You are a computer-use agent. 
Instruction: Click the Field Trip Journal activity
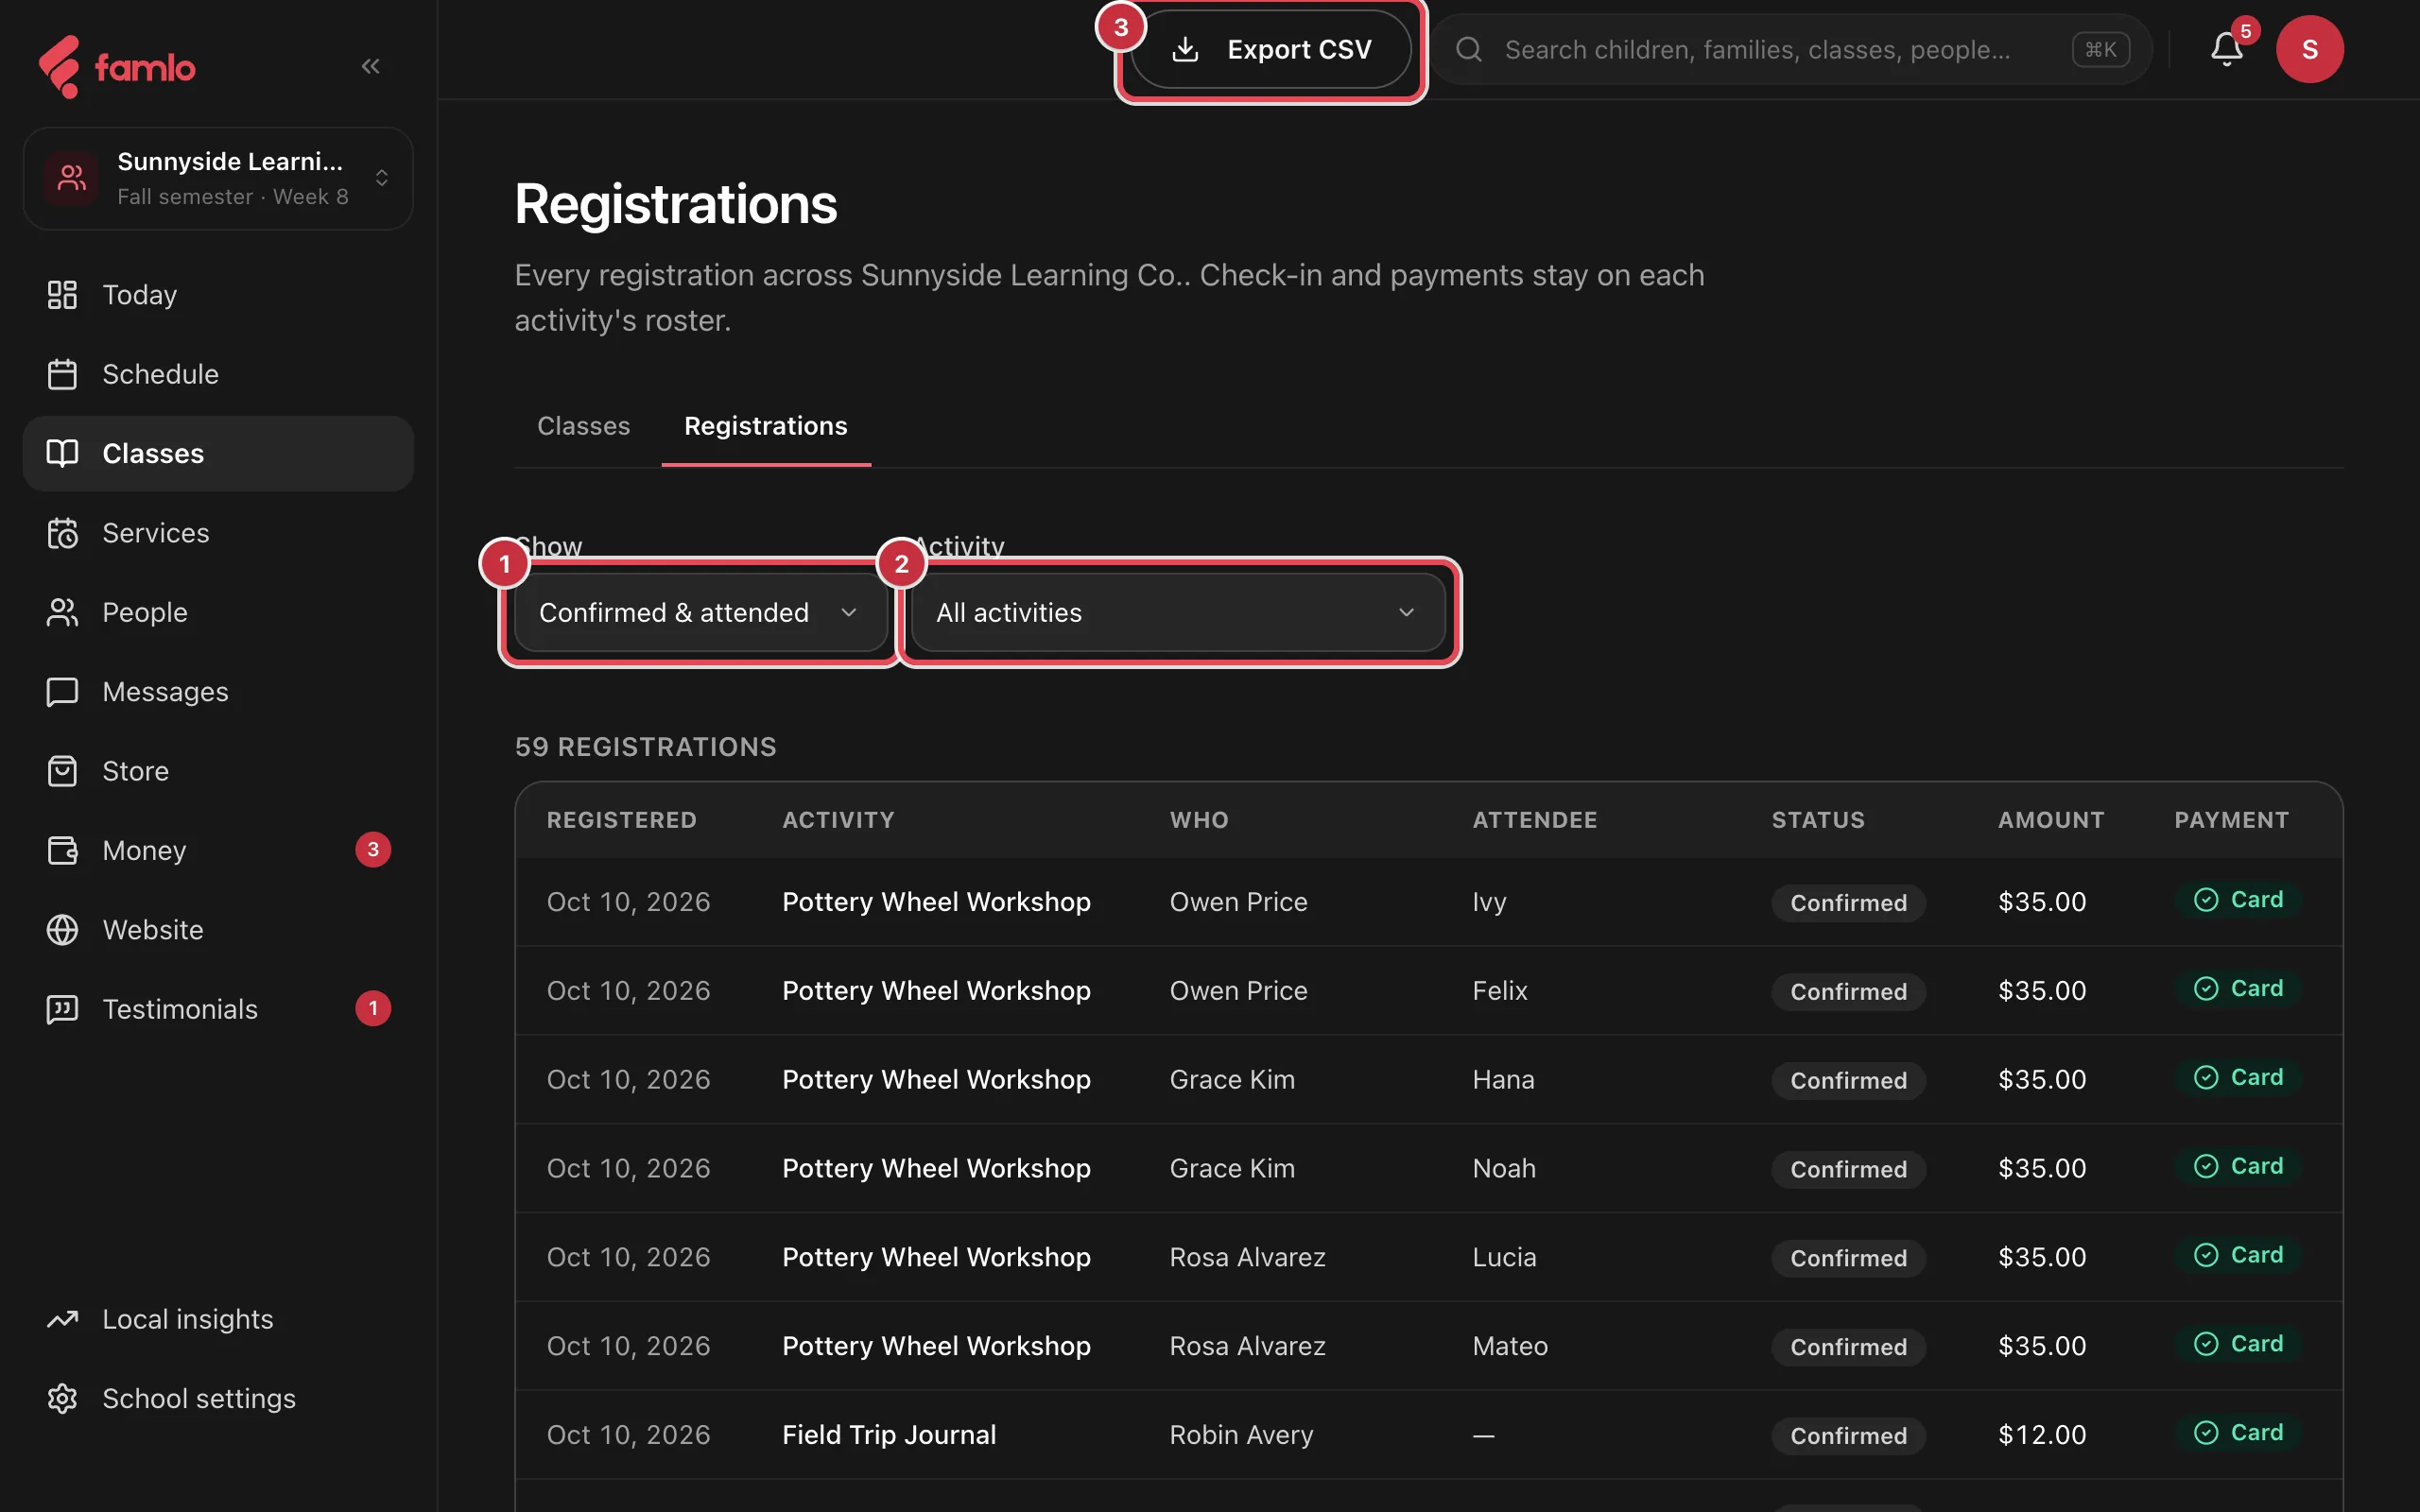(x=889, y=1435)
